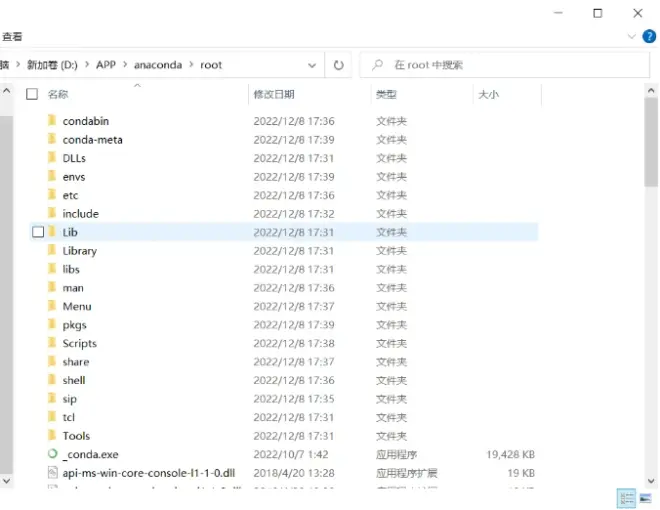
Task: Click the 应用程序扩展 type cell
Action: click(407, 473)
